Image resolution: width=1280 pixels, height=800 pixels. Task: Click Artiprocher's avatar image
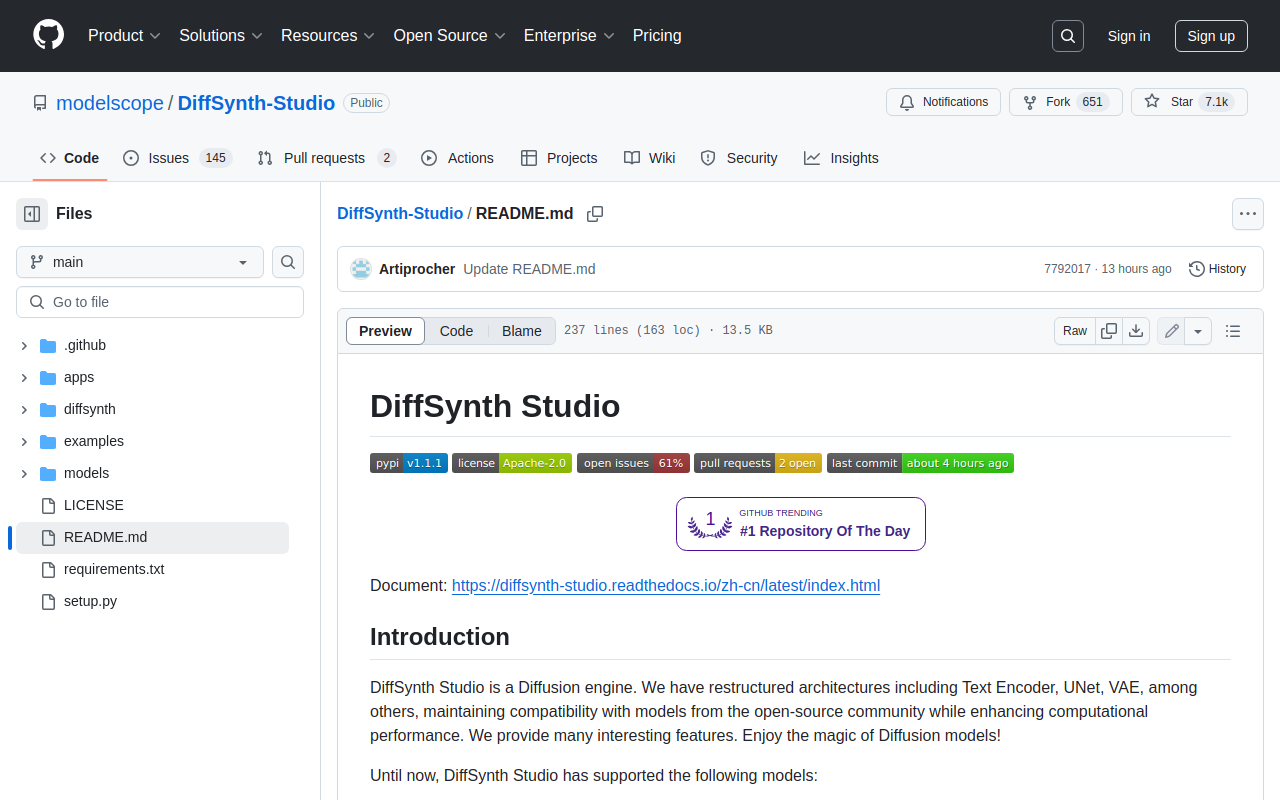(x=361, y=269)
